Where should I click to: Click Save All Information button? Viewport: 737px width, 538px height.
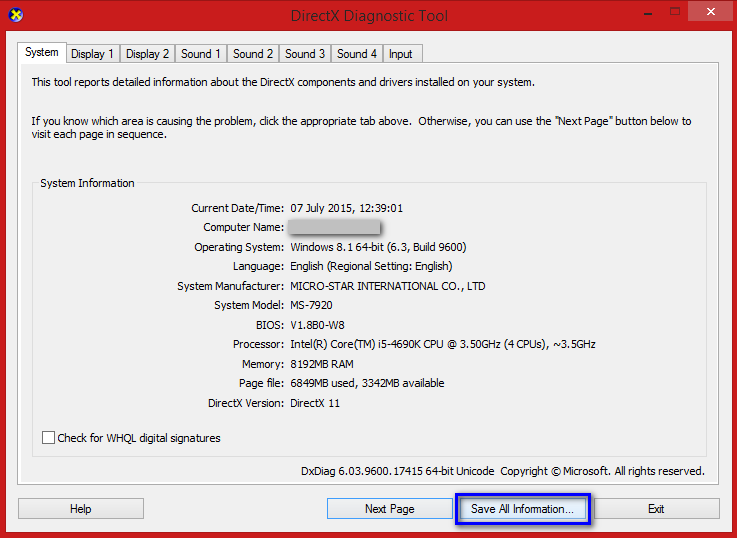[x=522, y=508]
